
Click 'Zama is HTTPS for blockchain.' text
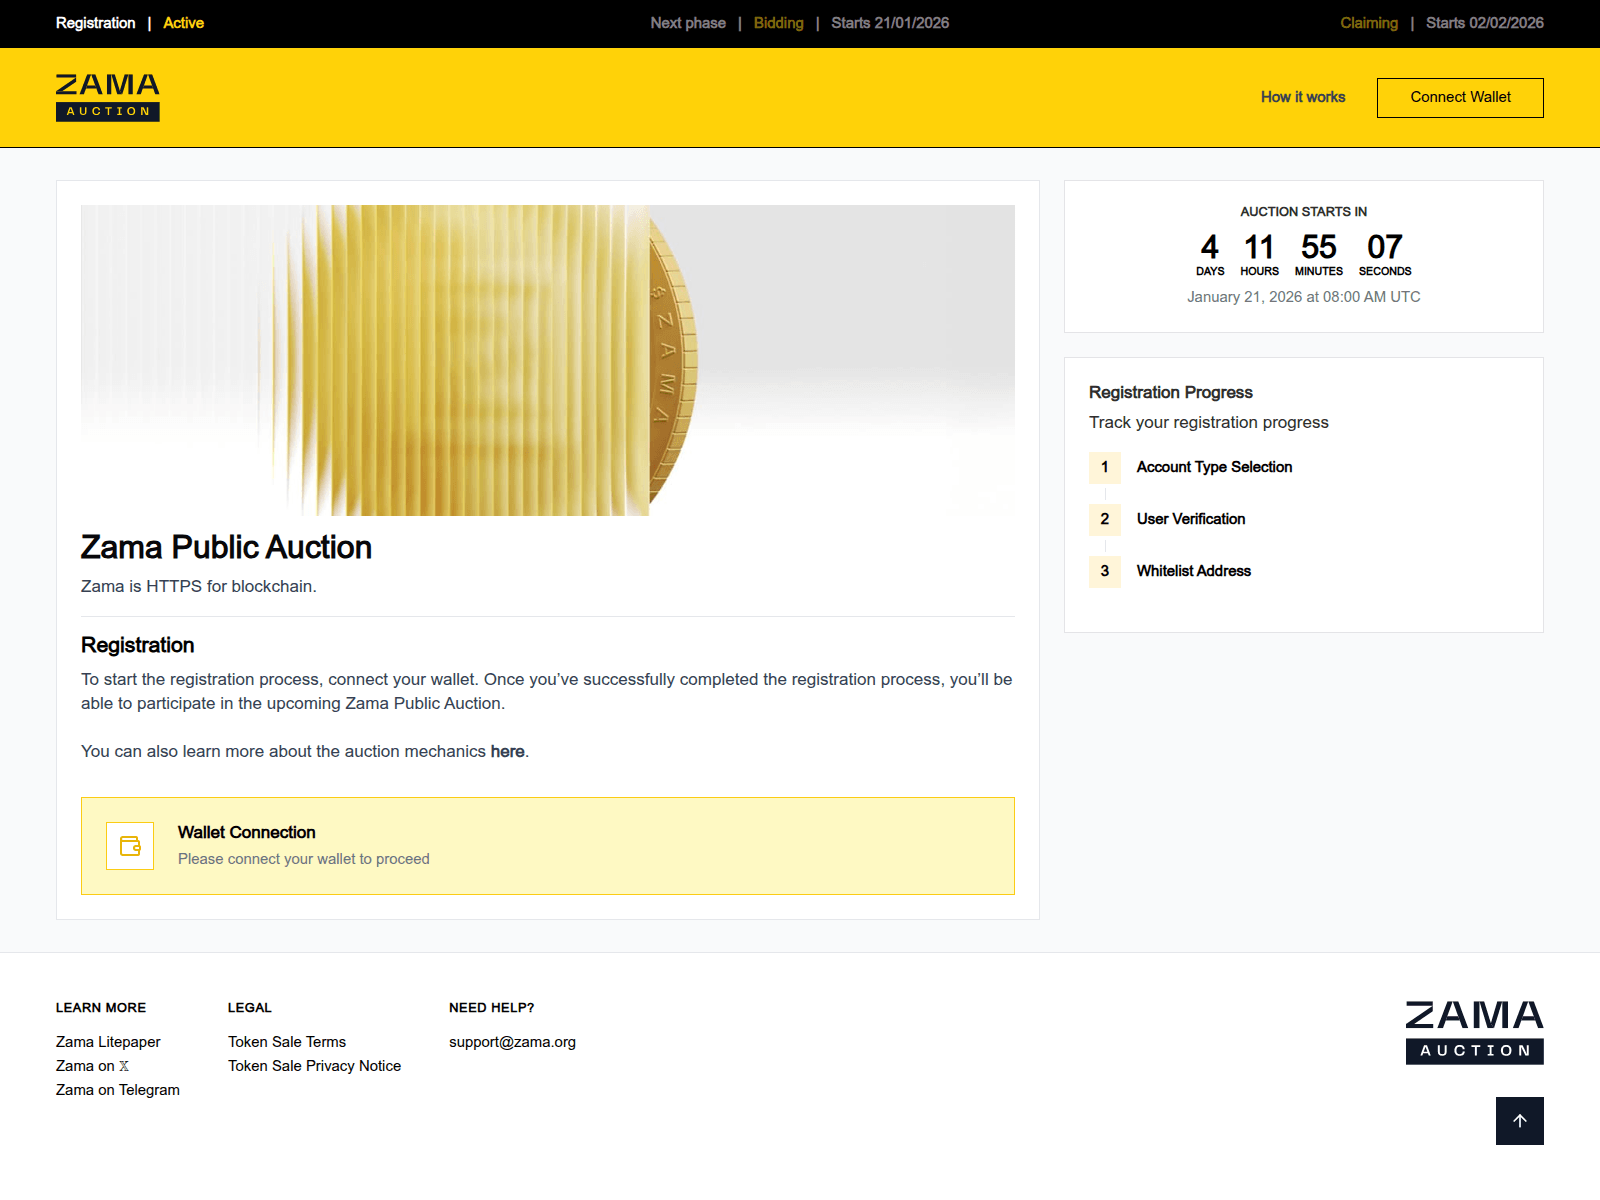coord(199,586)
